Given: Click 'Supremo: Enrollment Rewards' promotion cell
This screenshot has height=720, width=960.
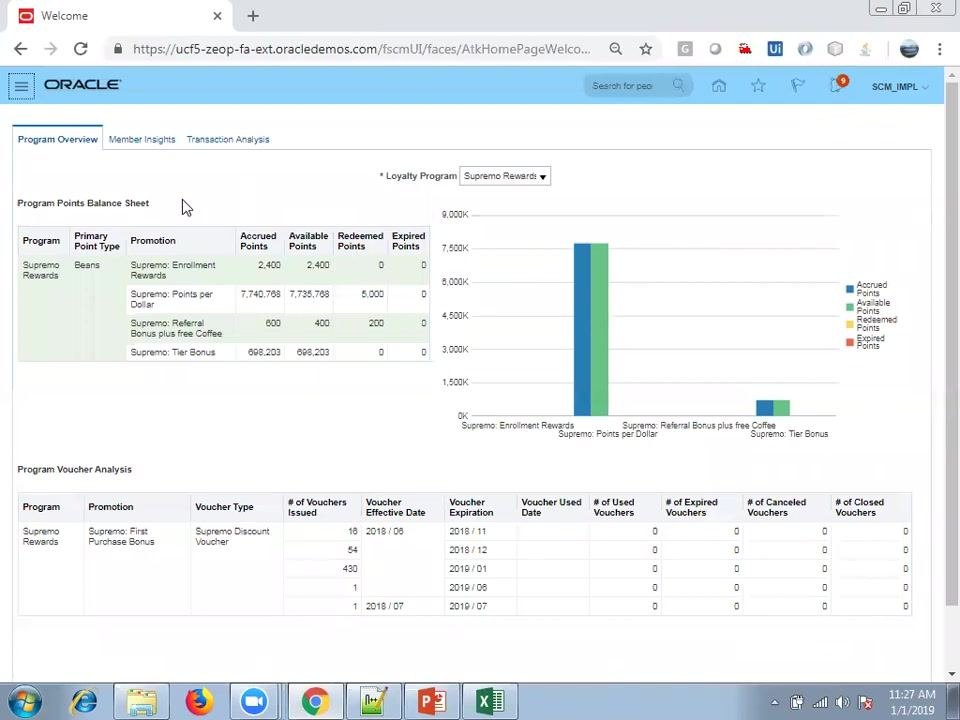Looking at the screenshot, I should 181,270.
